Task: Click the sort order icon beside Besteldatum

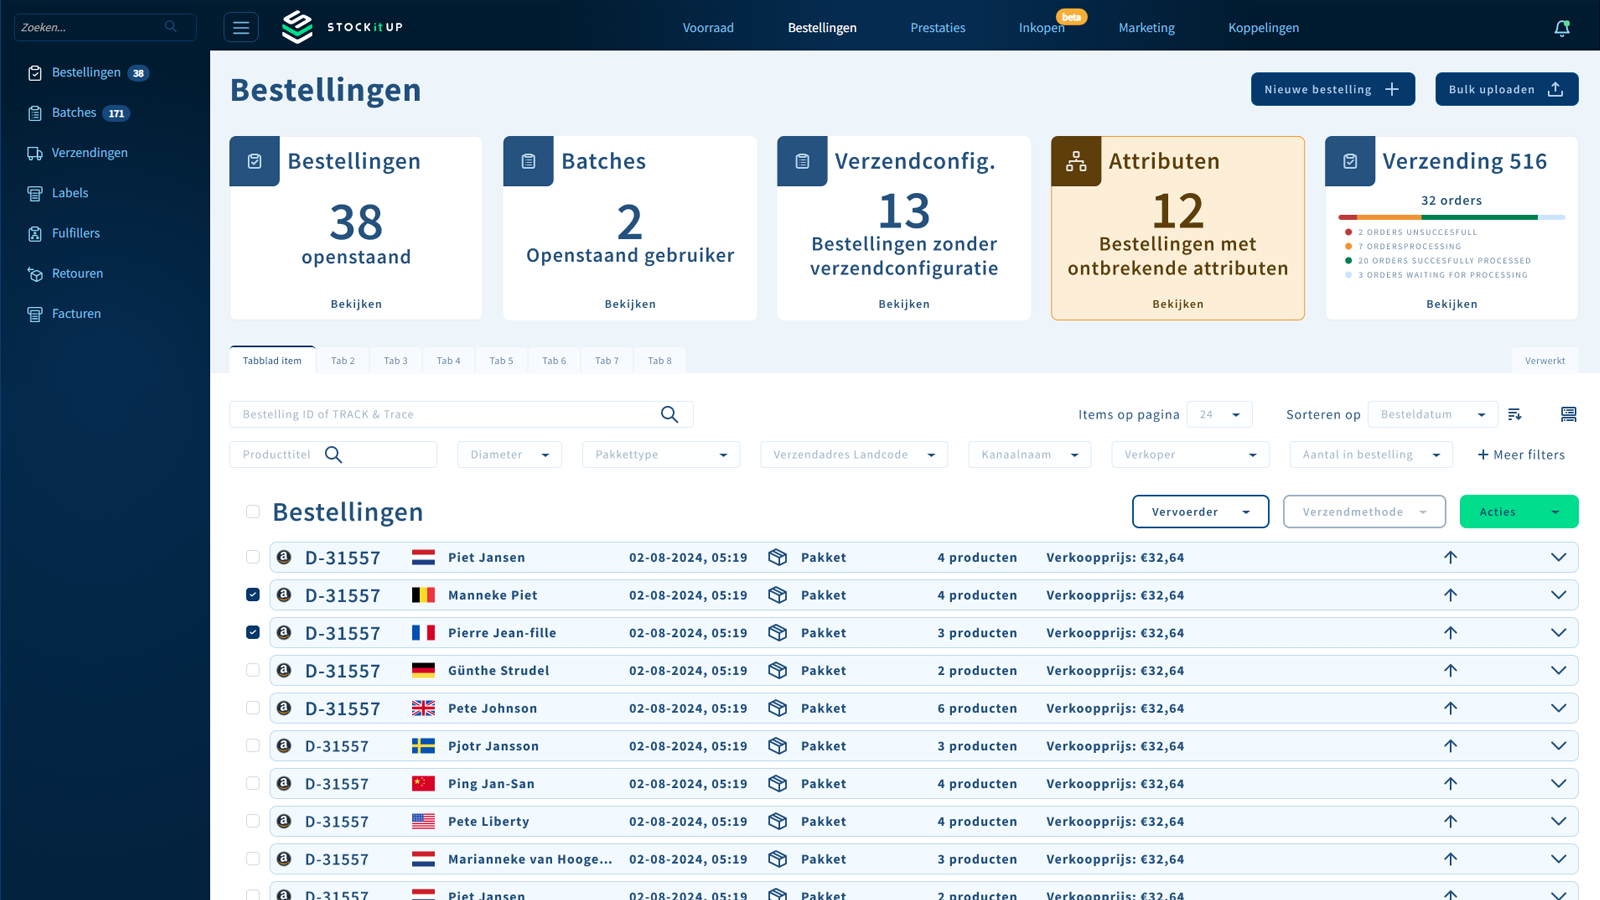Action: [x=1515, y=414]
